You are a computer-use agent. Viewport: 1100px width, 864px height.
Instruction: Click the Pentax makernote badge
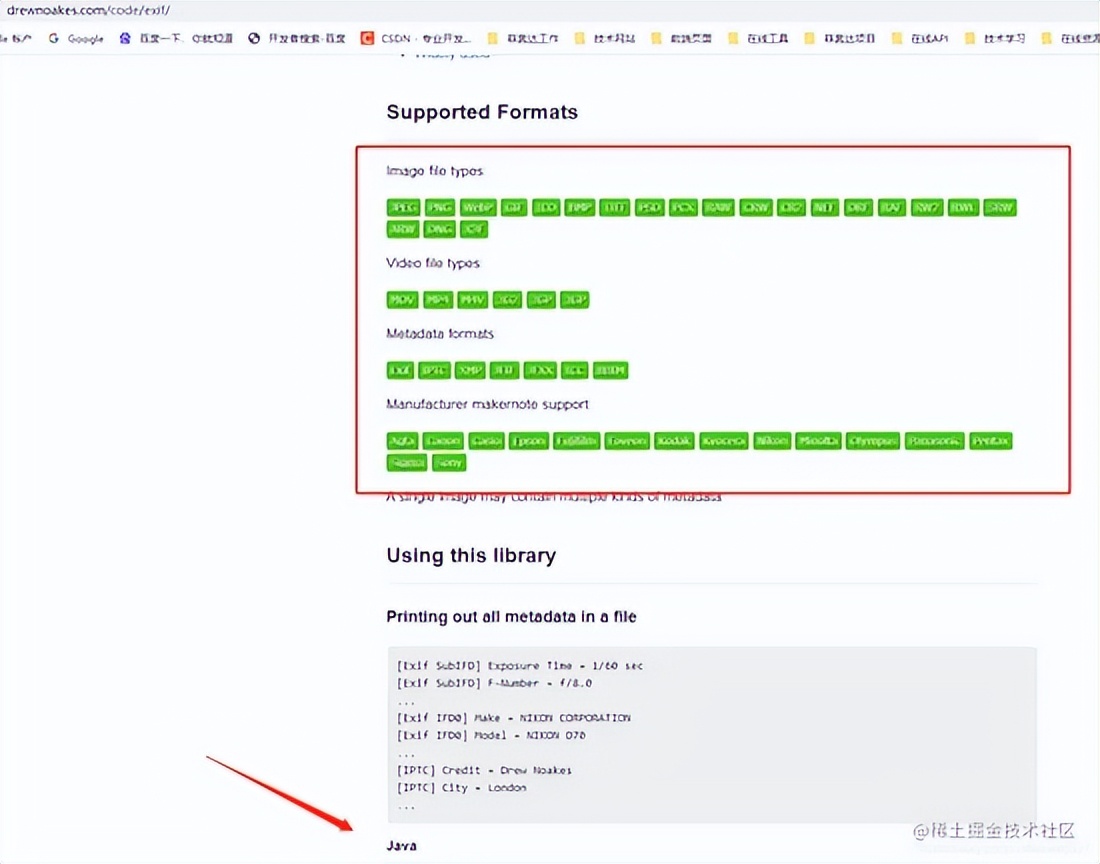(991, 441)
